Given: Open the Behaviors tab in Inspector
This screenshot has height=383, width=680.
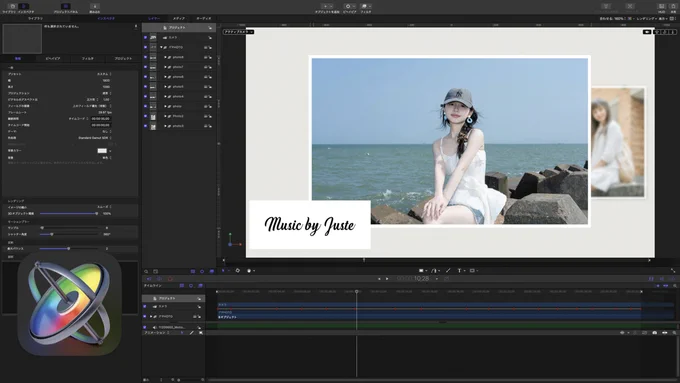Looking at the screenshot, I should [53, 59].
